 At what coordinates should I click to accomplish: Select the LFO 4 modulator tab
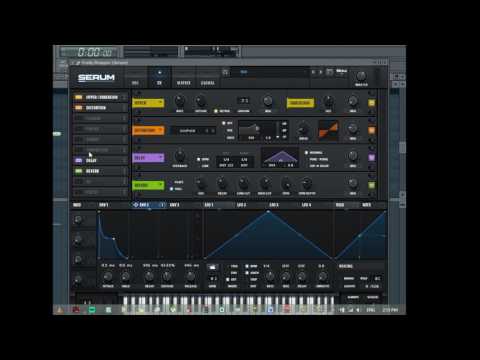tap(307, 205)
